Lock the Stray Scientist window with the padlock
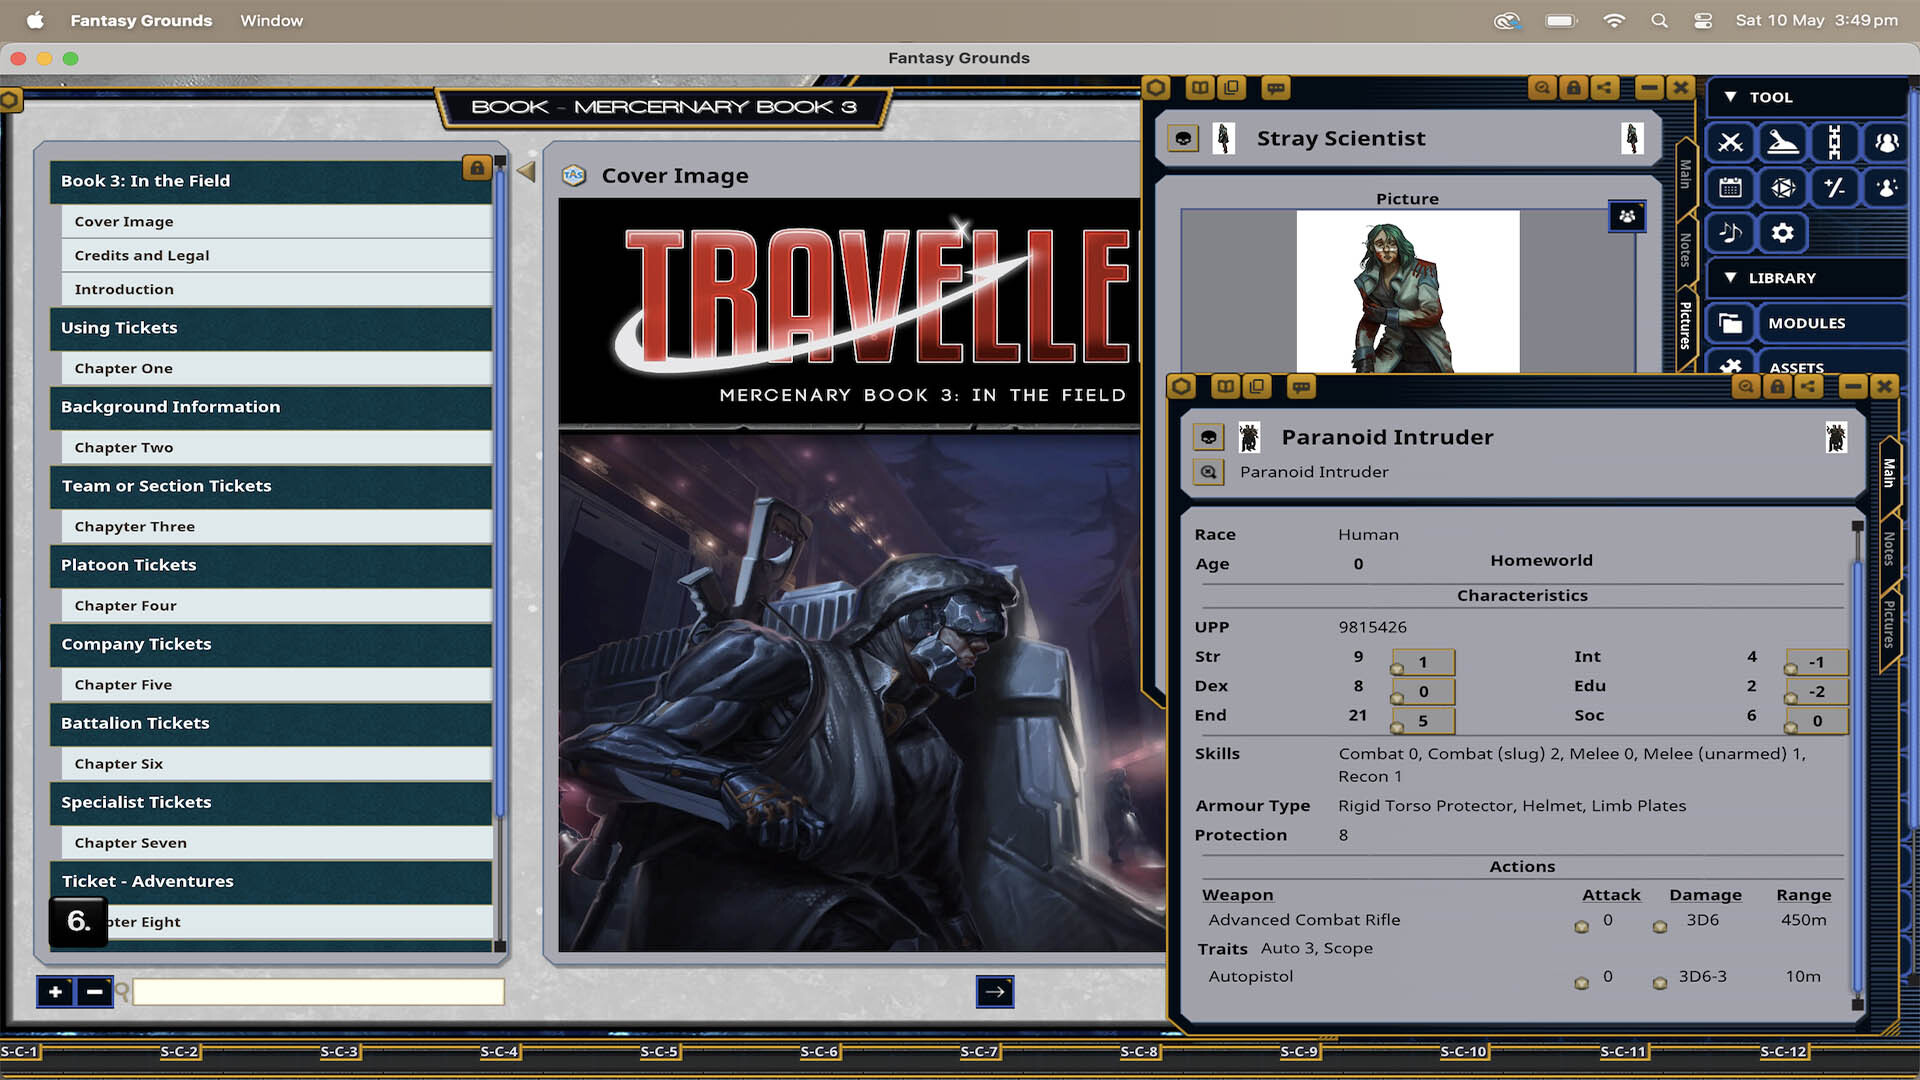The height and width of the screenshot is (1080, 1920). [1573, 88]
